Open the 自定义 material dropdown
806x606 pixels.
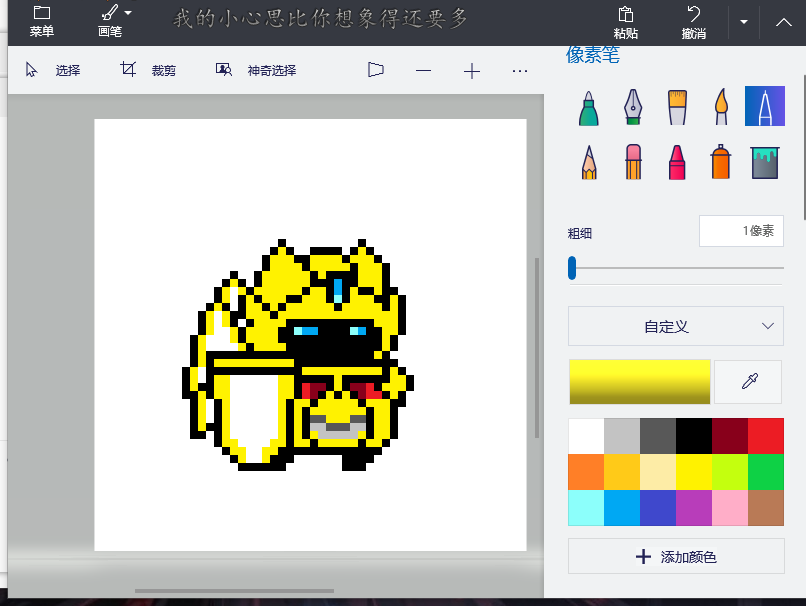pyautogui.click(x=676, y=326)
